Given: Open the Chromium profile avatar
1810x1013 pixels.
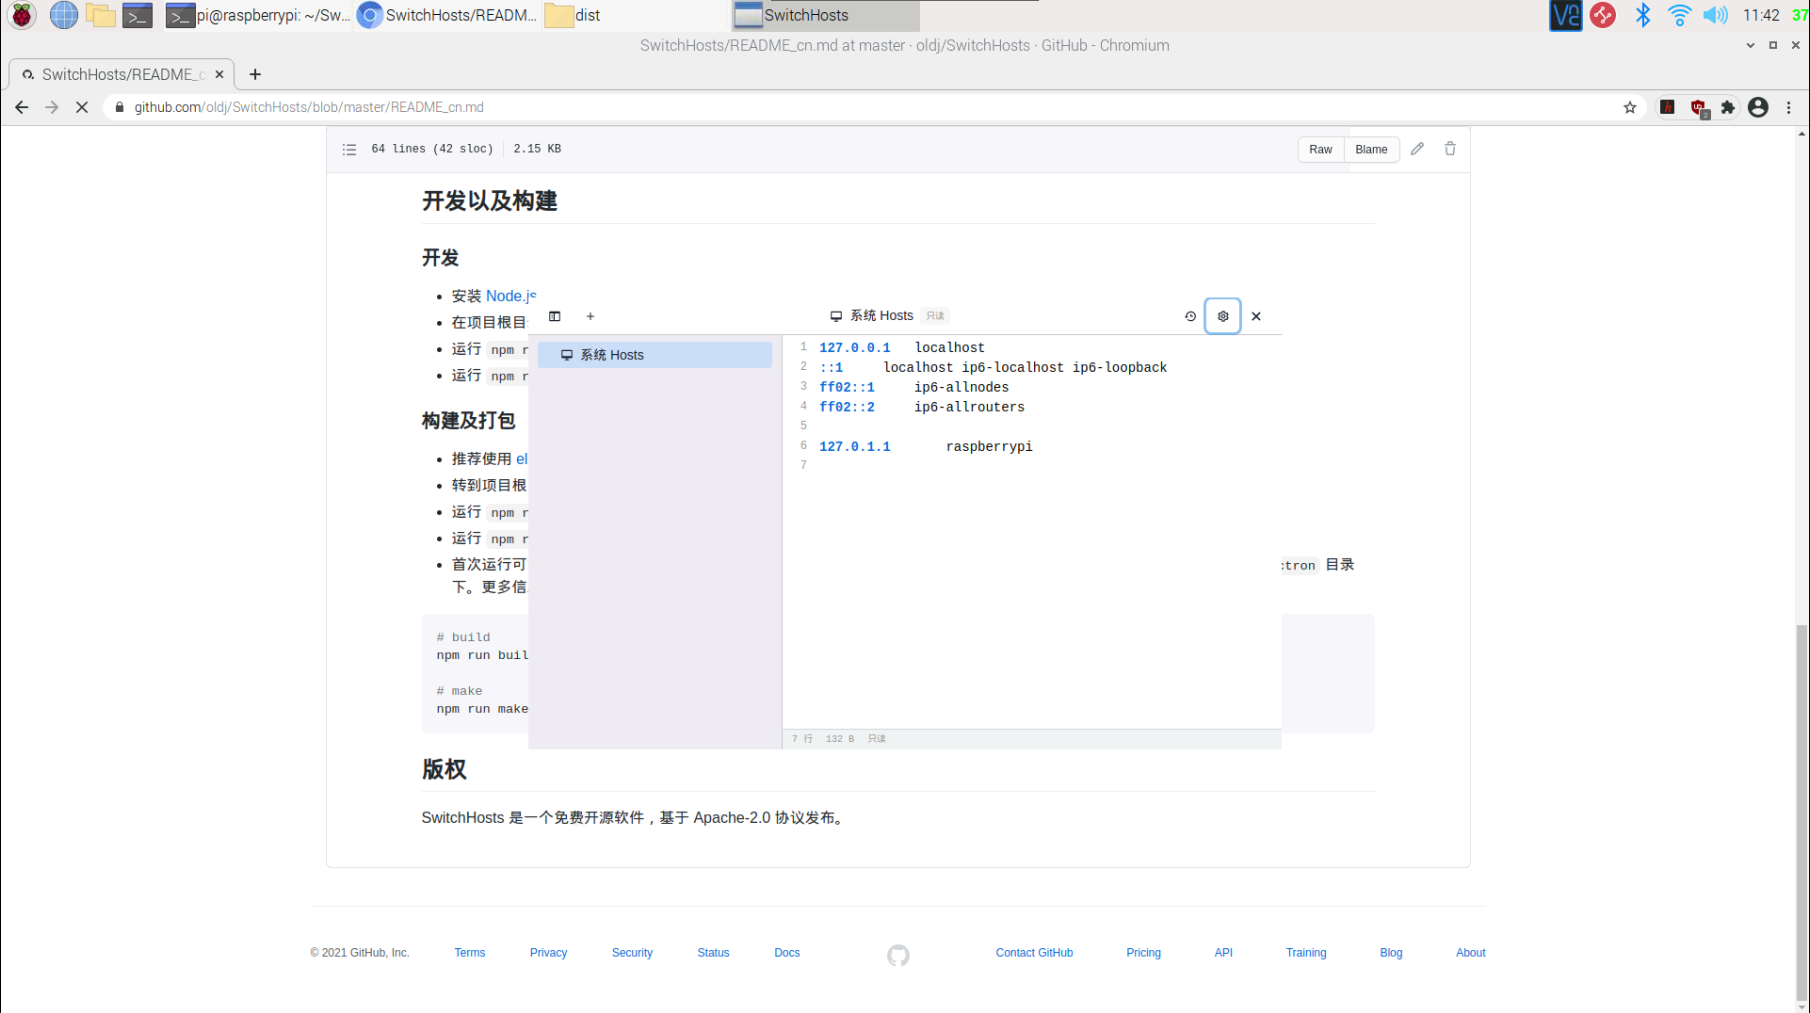Looking at the screenshot, I should click(x=1758, y=107).
